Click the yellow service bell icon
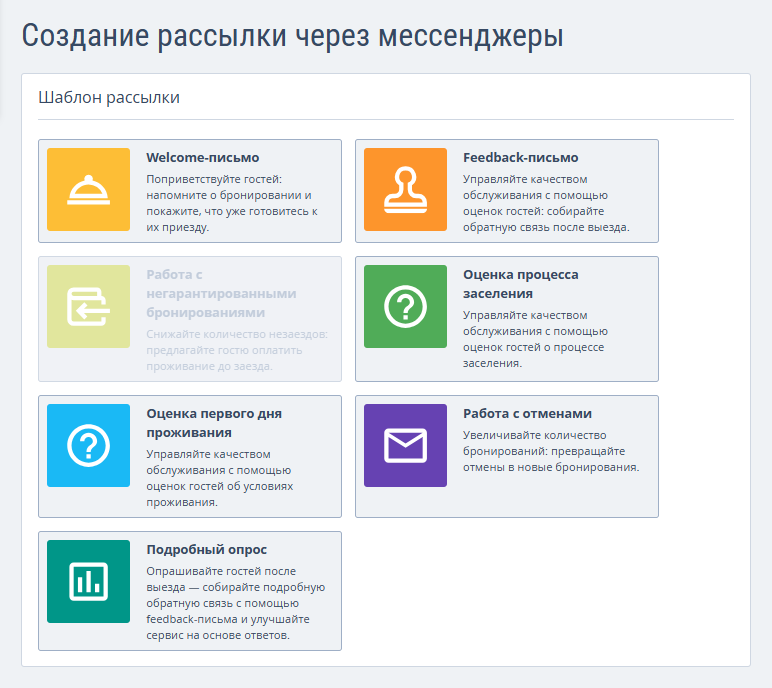The width and height of the screenshot is (772, 688). pyautogui.click(x=89, y=190)
